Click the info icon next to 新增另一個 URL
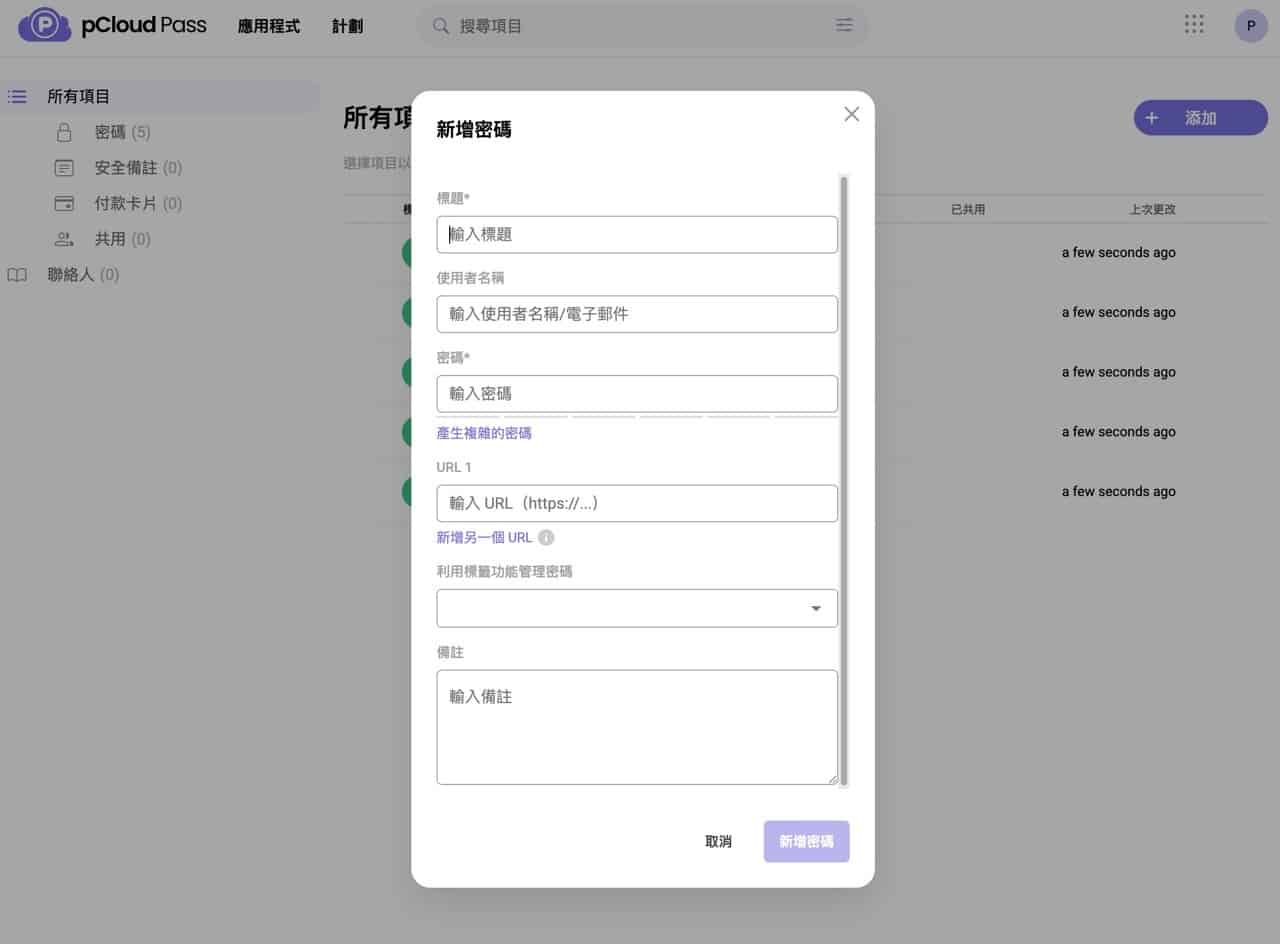 pos(546,538)
